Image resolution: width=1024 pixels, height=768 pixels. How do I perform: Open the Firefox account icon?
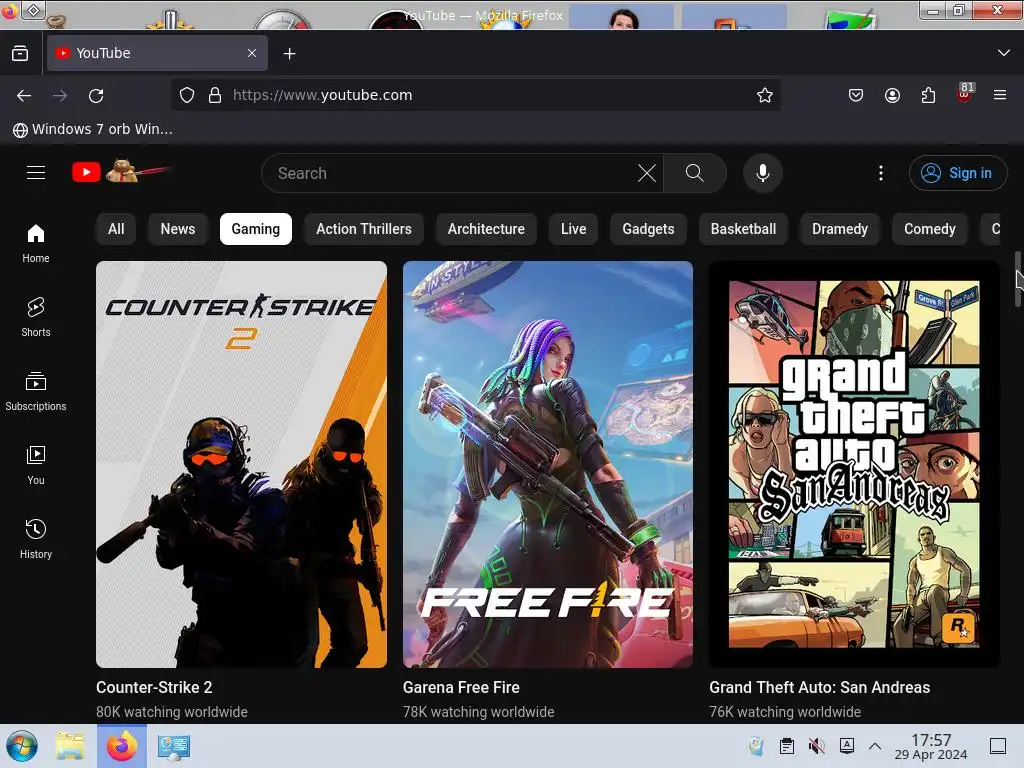point(892,95)
